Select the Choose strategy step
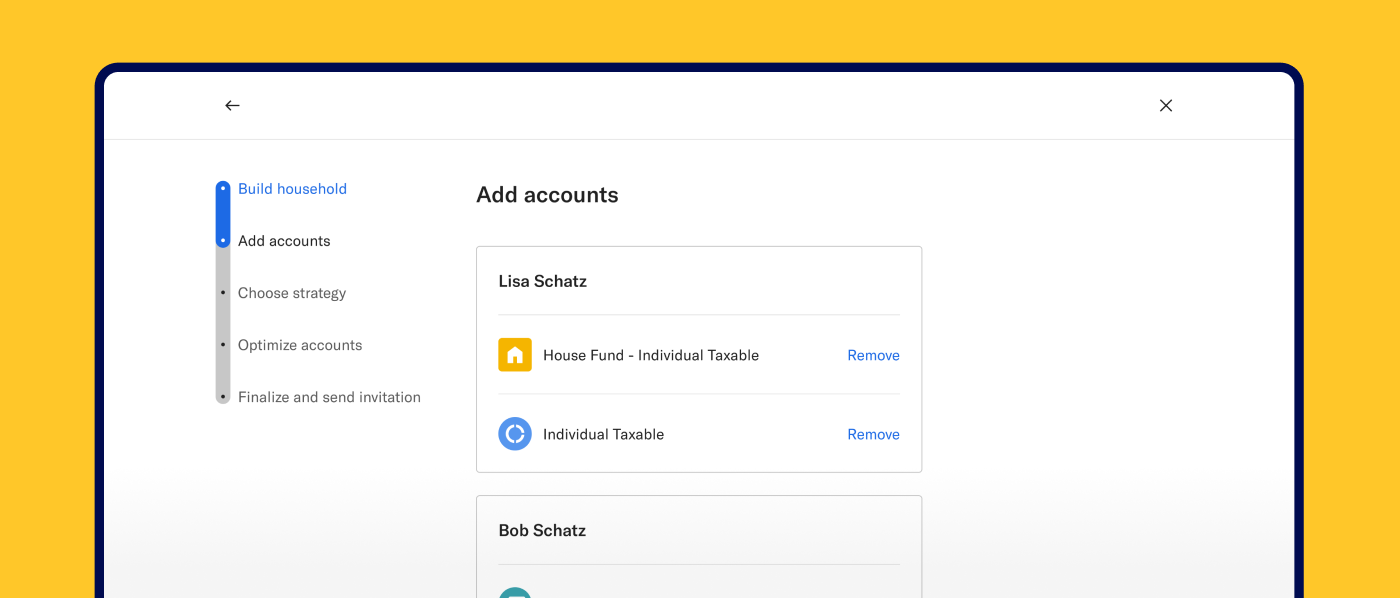 291,292
